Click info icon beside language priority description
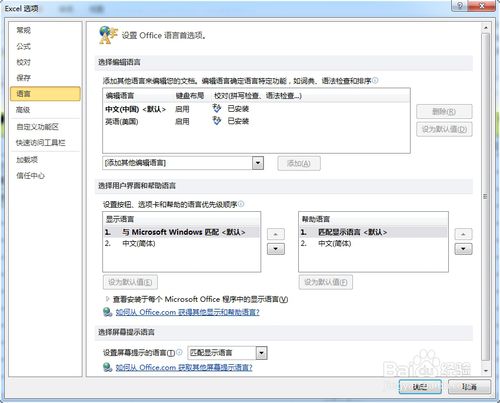Image resolution: width=500 pixels, height=403 pixels. tap(241, 204)
